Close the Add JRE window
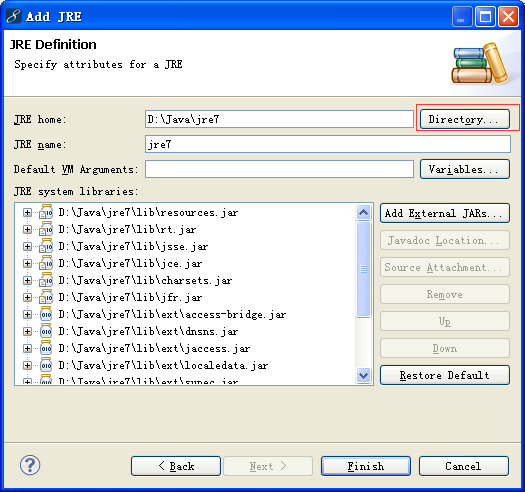This screenshot has width=525, height=492. [x=508, y=16]
